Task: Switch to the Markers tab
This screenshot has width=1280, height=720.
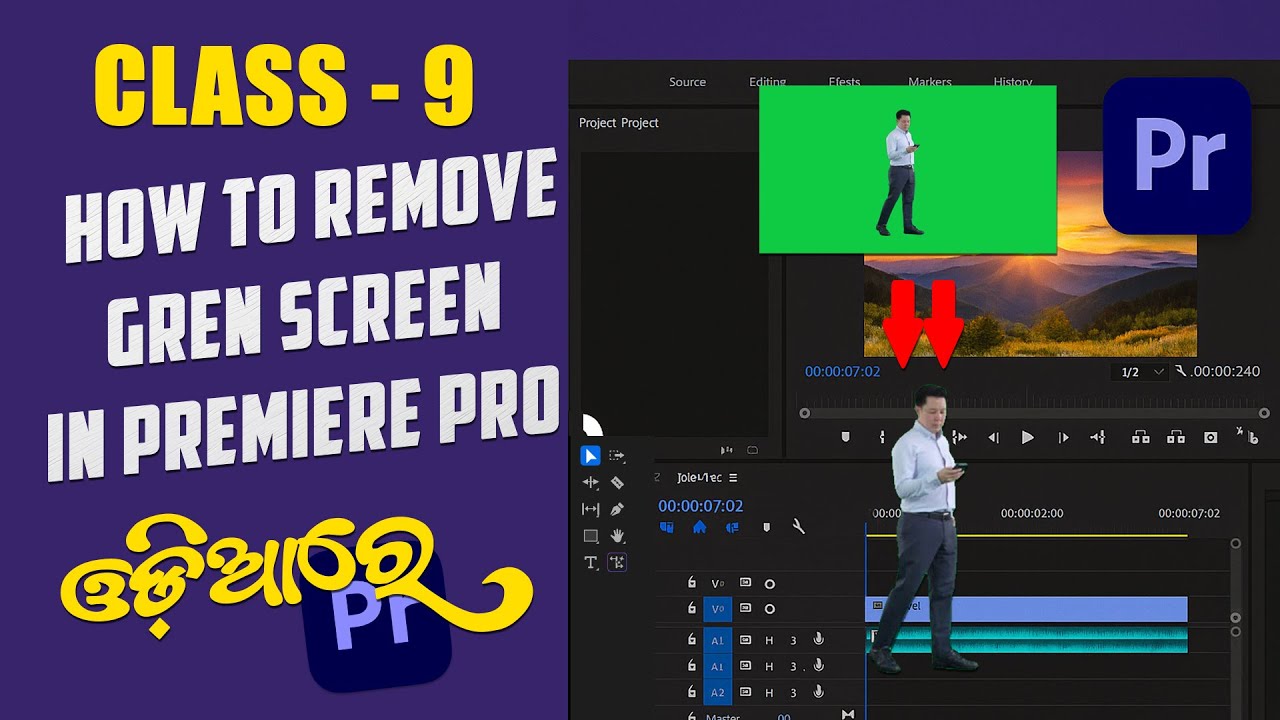Action: pos(930,82)
